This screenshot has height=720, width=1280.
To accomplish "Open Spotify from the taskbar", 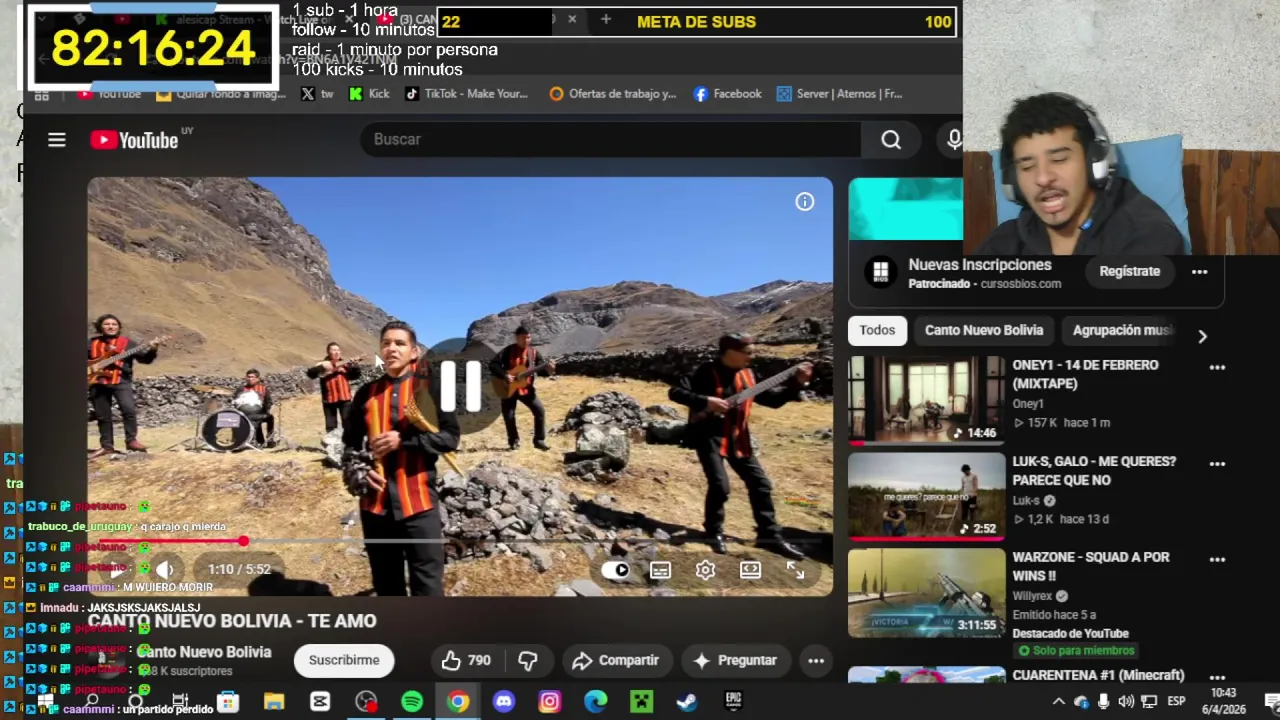I will tap(412, 702).
